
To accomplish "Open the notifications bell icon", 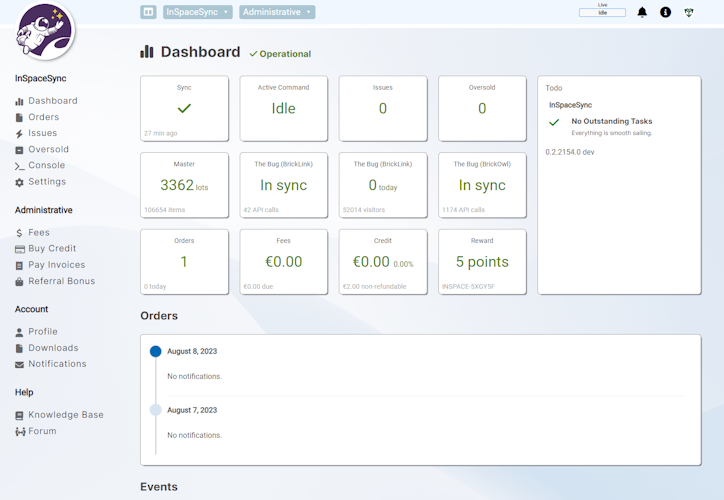I will point(642,12).
